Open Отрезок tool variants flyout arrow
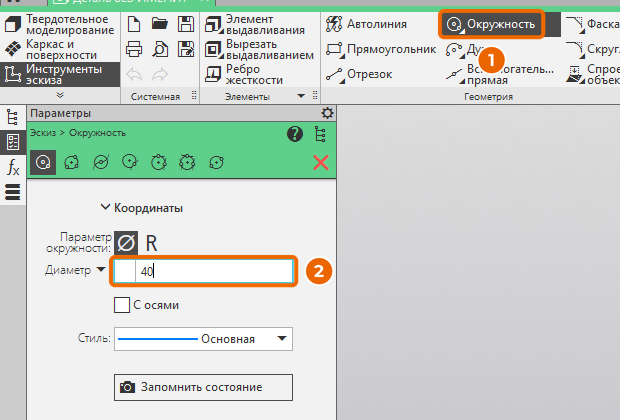Viewport: 620px width, 420px height. tap(341, 81)
